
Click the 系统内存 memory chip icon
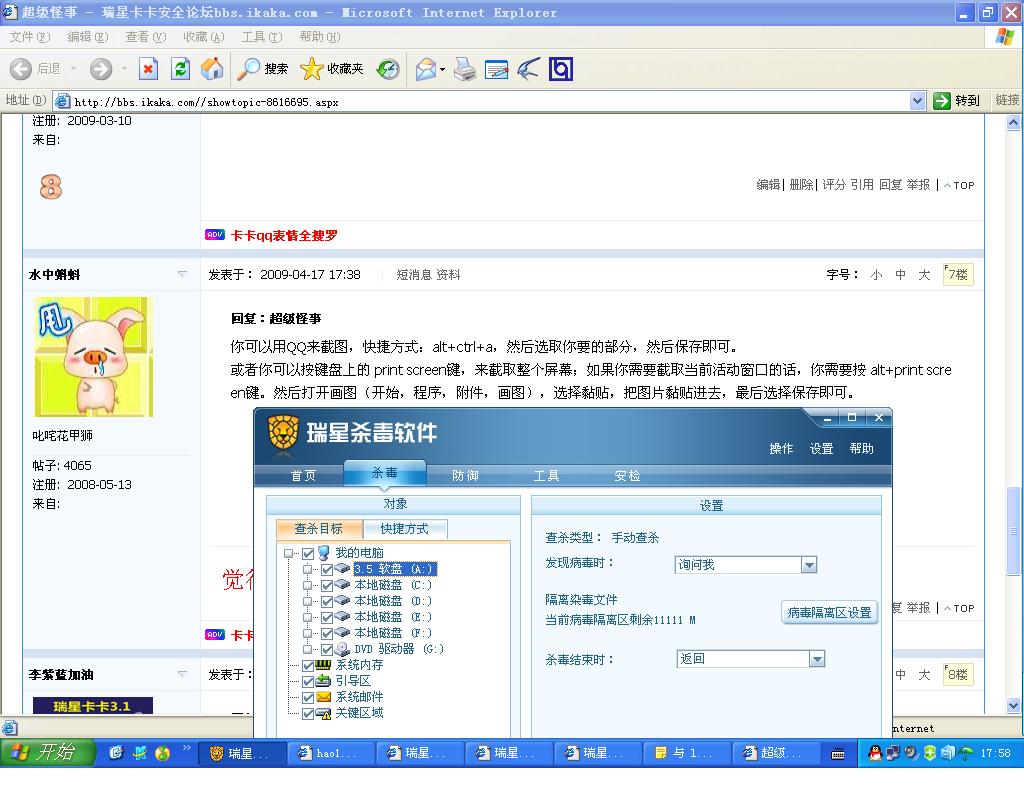(x=323, y=665)
